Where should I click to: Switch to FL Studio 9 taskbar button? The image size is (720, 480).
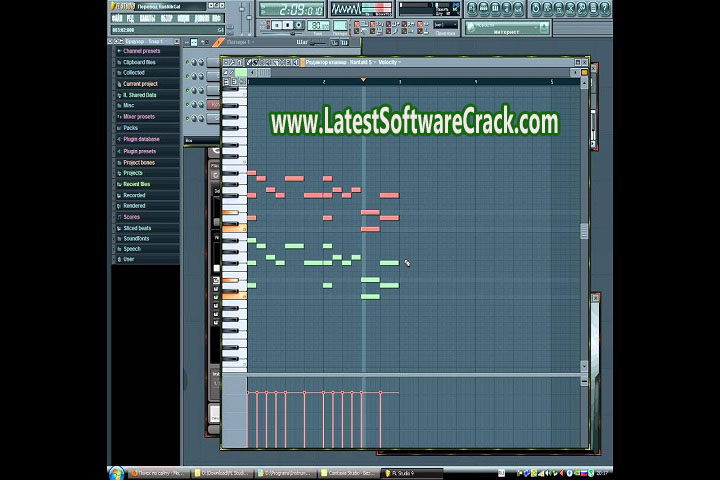[x=411, y=473]
